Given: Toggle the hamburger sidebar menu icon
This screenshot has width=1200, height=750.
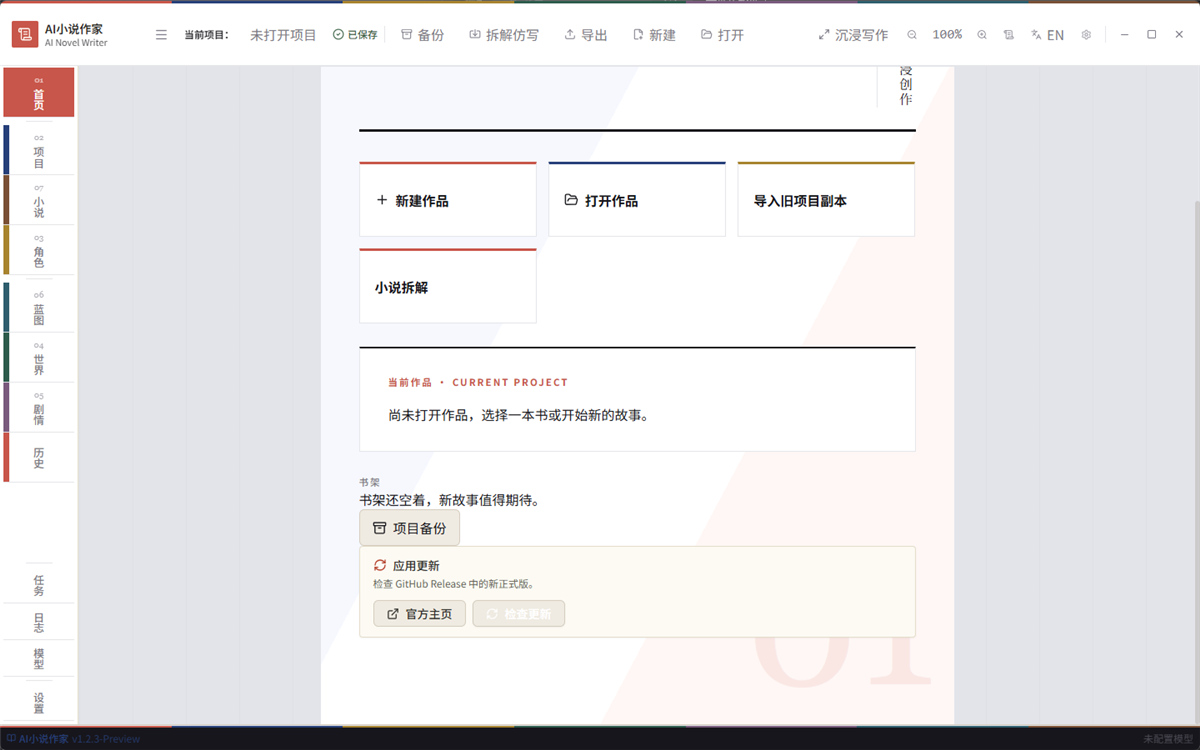Looking at the screenshot, I should click(161, 35).
